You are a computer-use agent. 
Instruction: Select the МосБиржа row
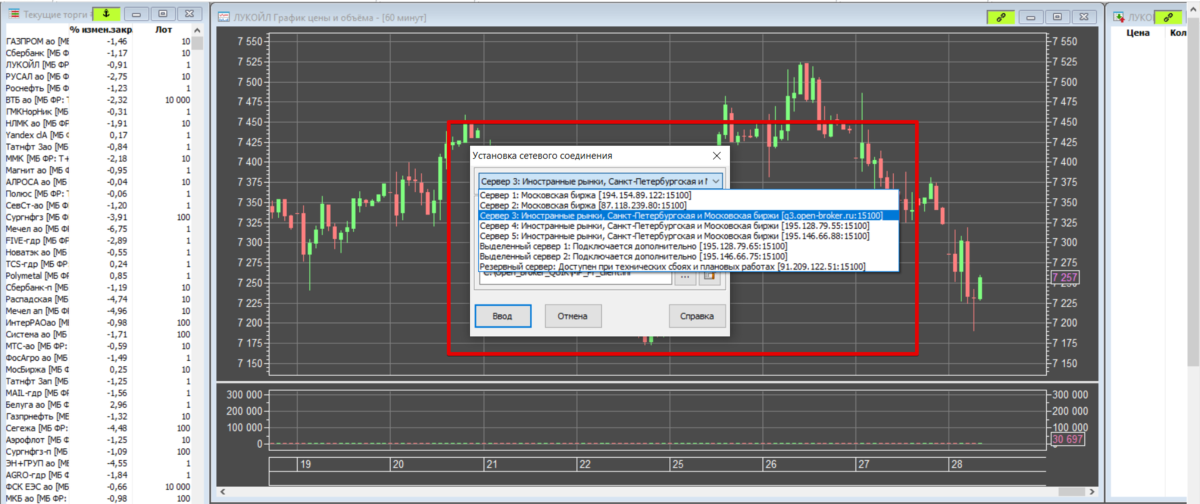(x=98, y=369)
